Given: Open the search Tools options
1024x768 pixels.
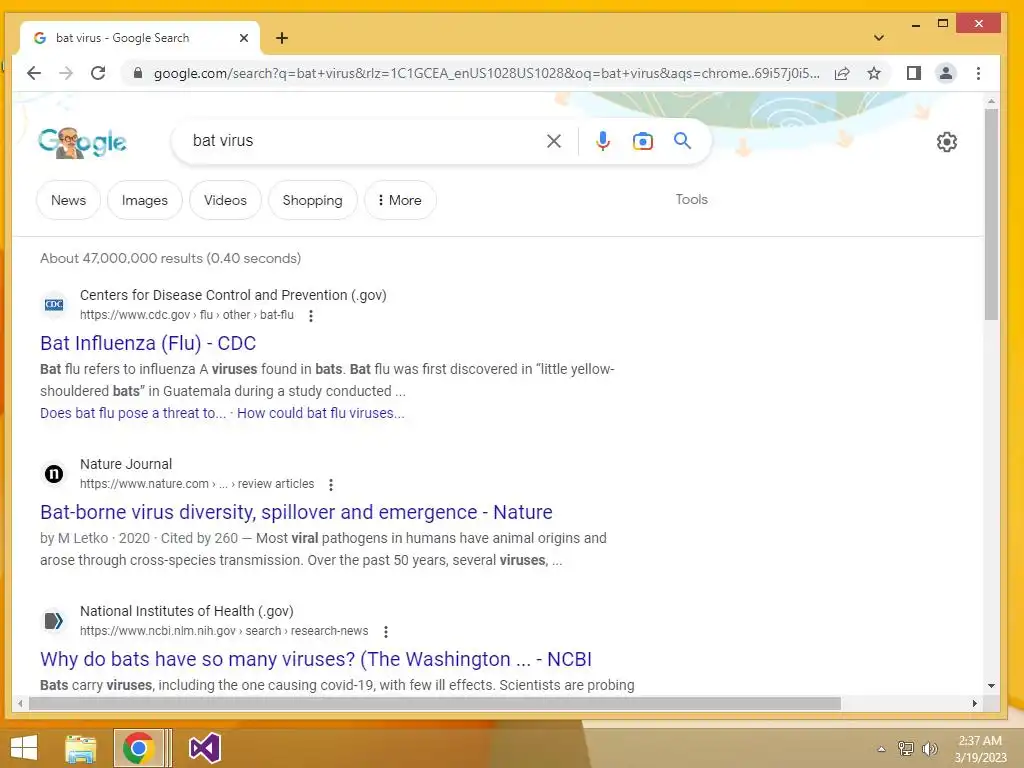Looking at the screenshot, I should pyautogui.click(x=692, y=199).
